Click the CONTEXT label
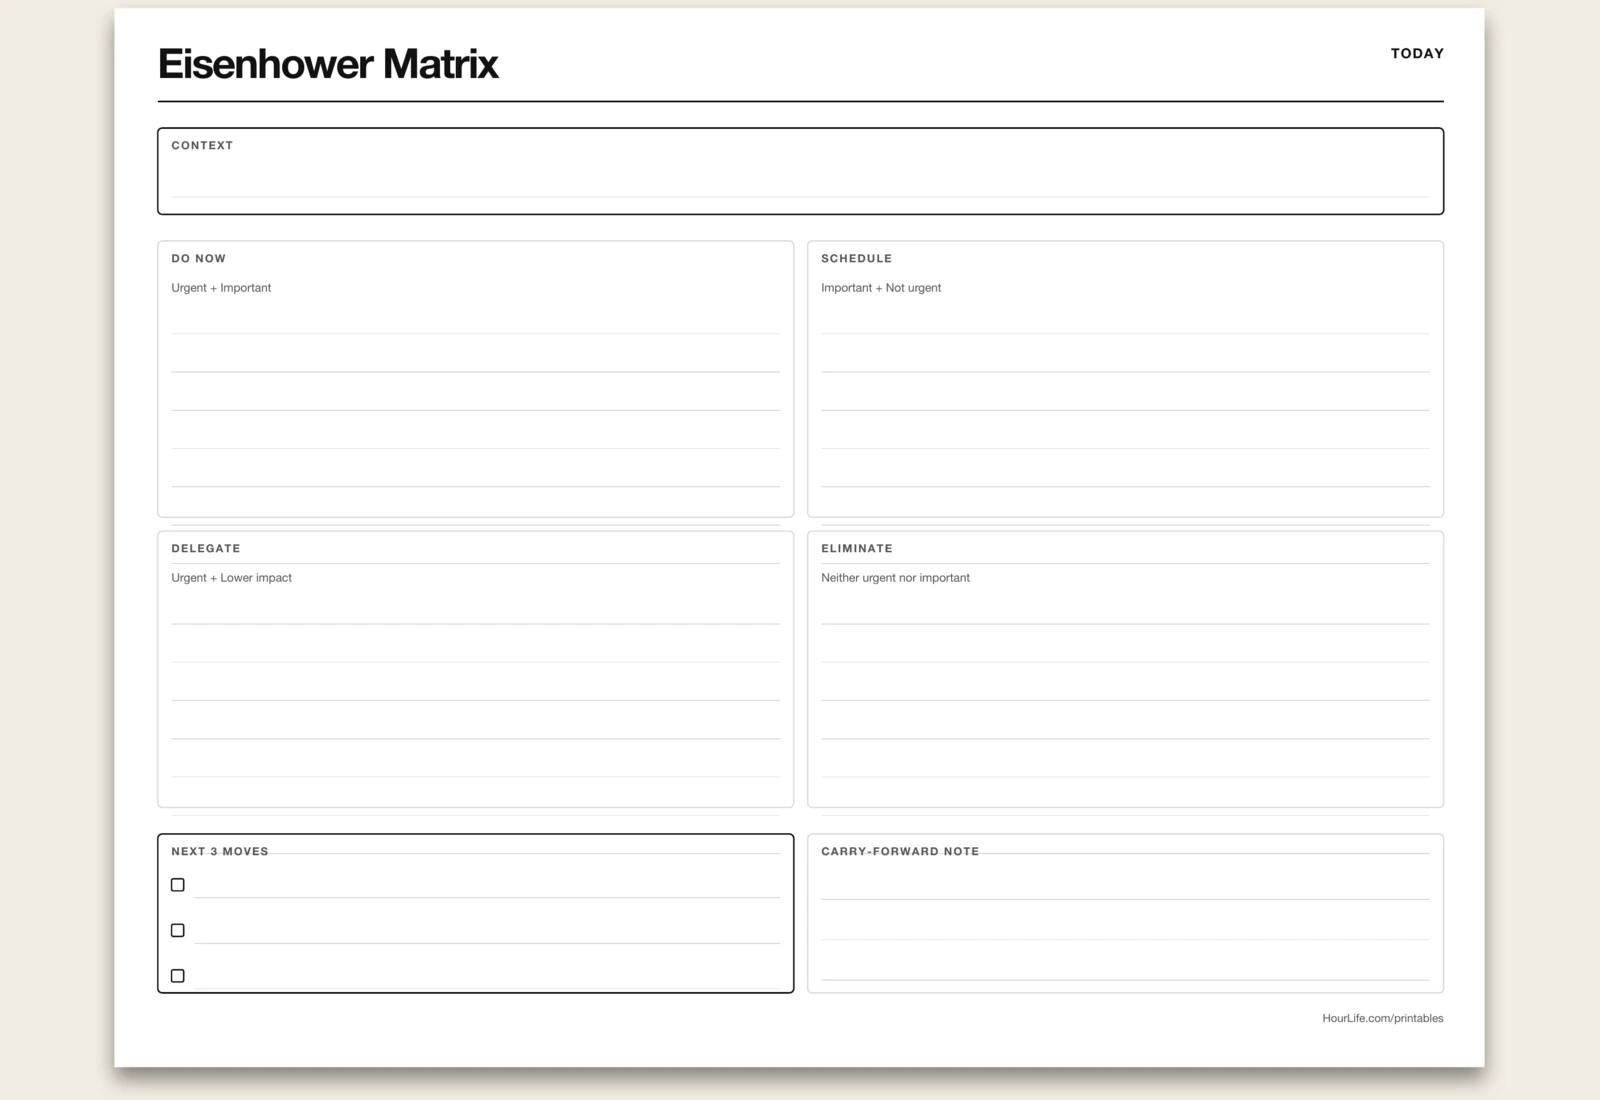The image size is (1600, 1100). (x=202, y=145)
